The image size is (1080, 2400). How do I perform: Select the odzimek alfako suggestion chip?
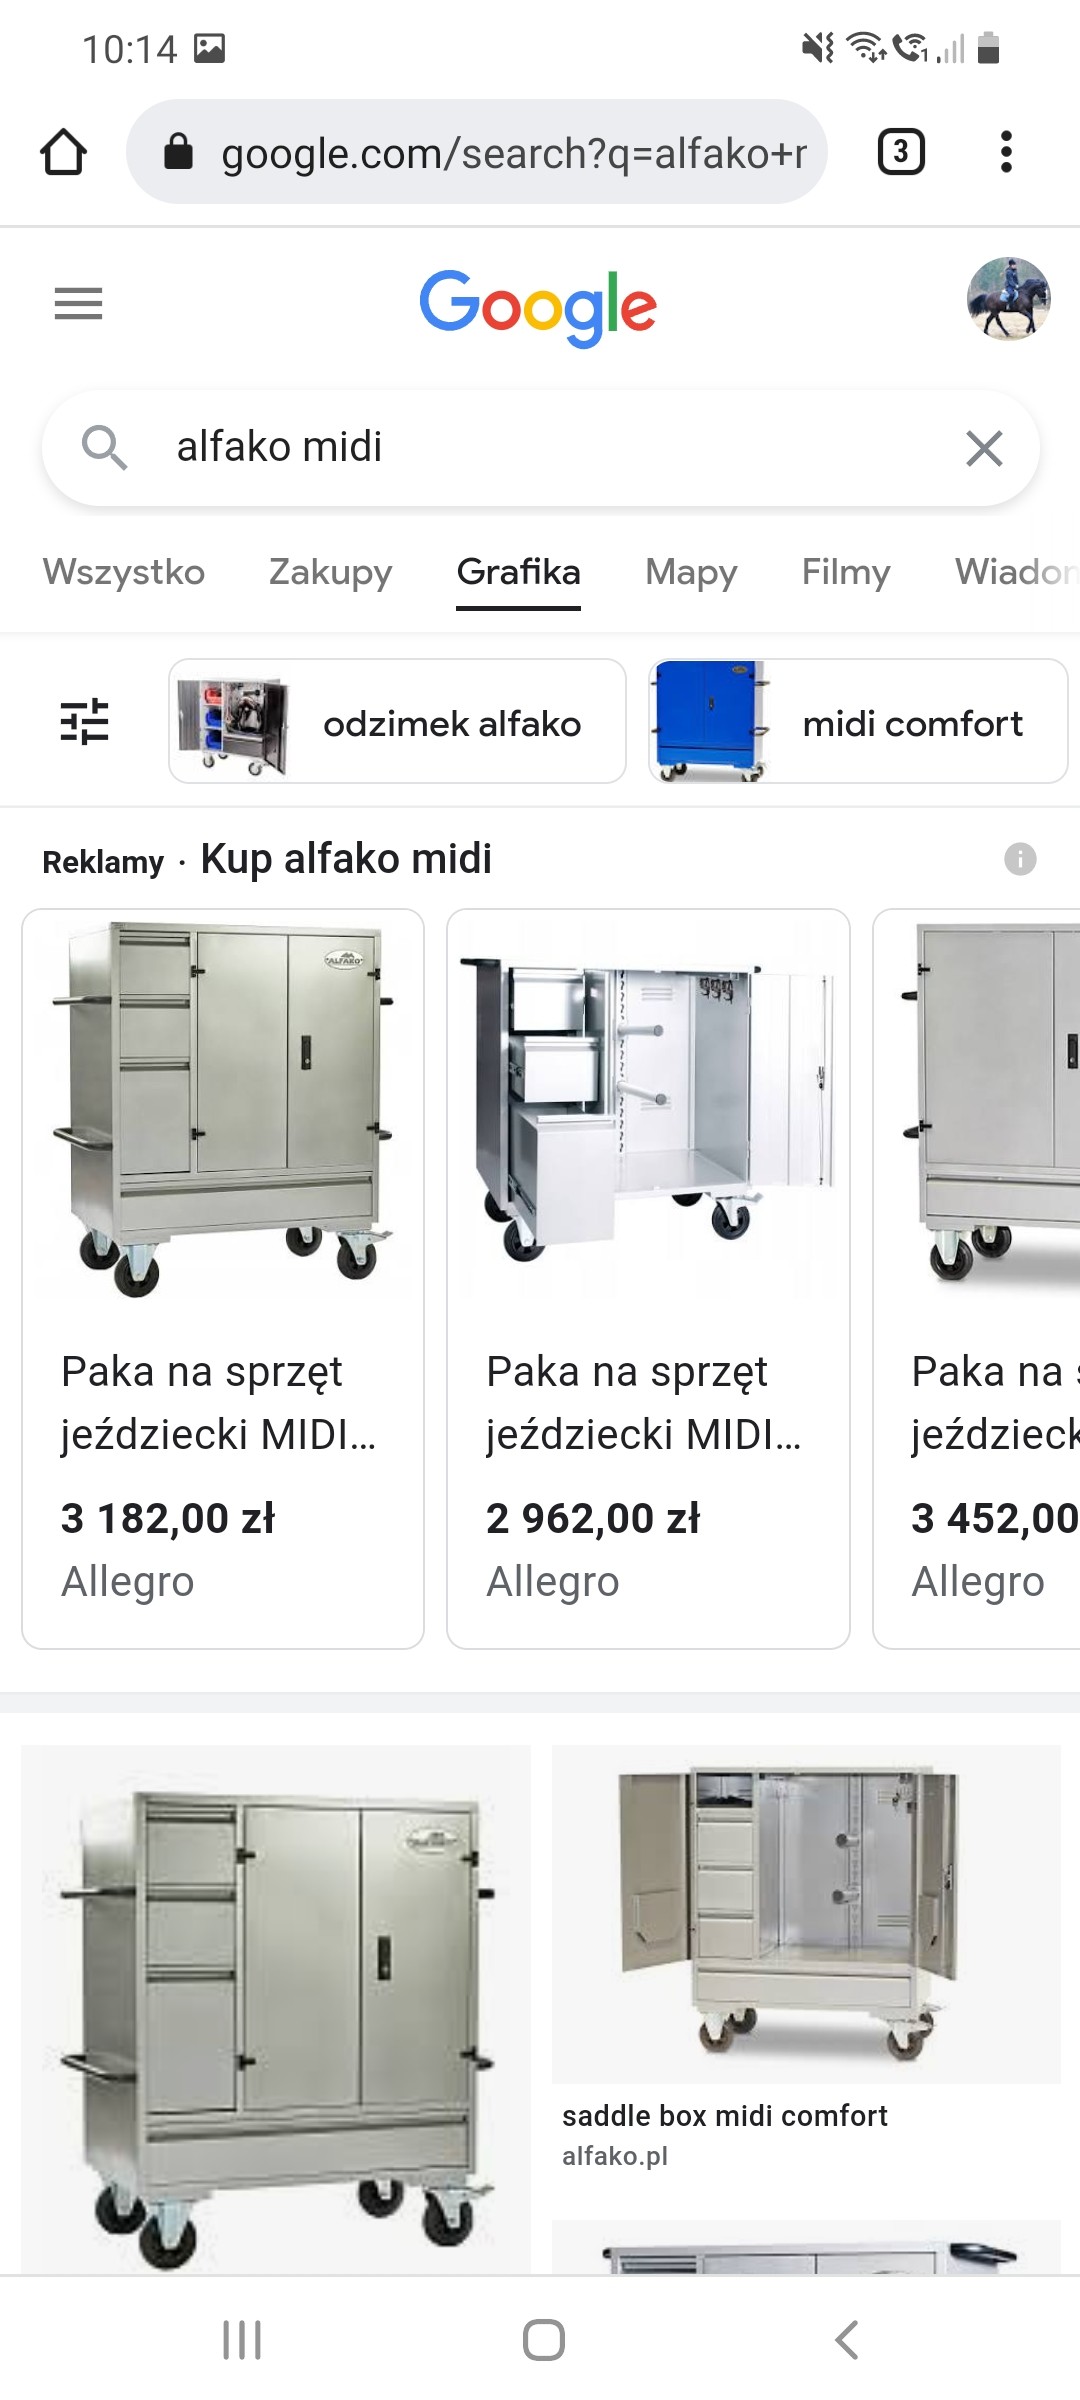397,721
